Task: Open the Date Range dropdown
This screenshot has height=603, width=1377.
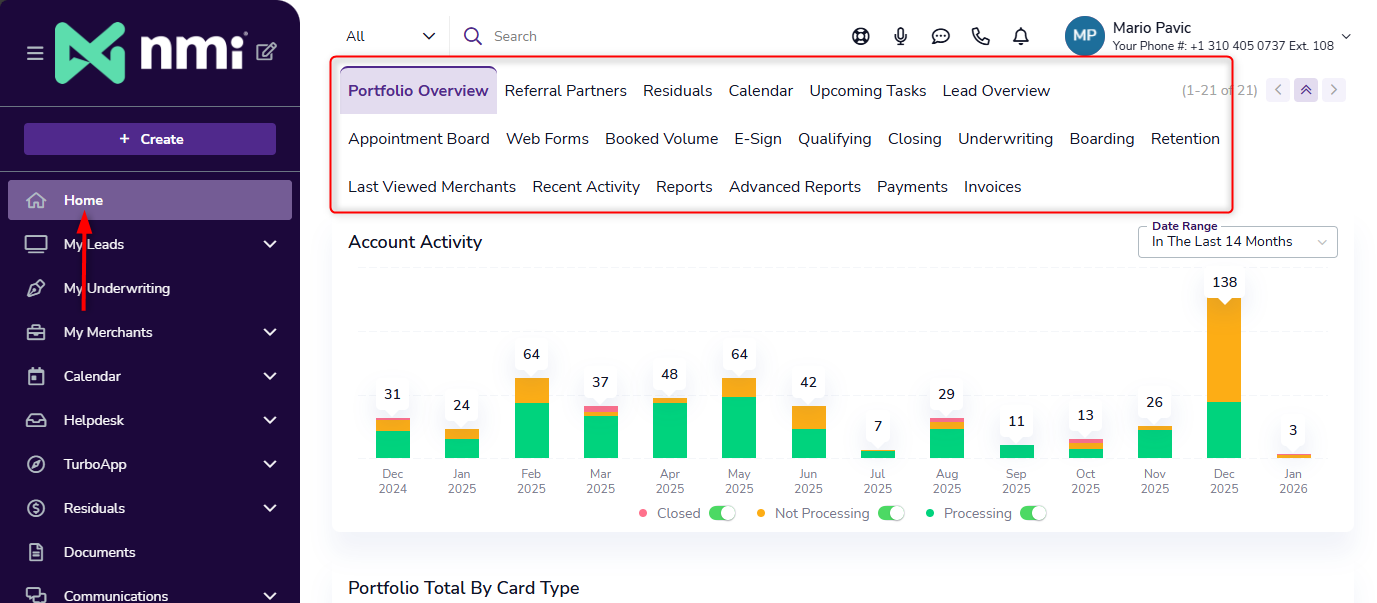Action: [1237, 242]
